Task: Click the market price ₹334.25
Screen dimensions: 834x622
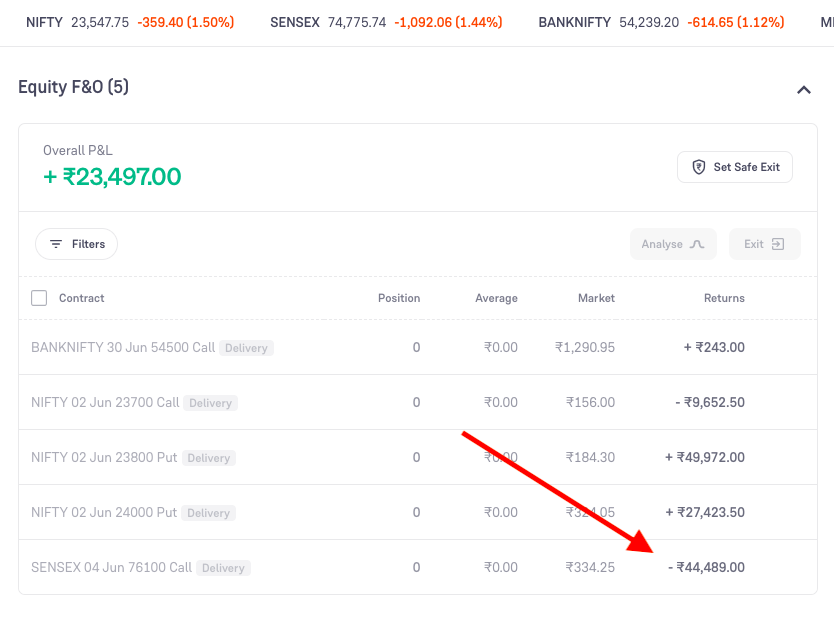Action: pos(590,567)
